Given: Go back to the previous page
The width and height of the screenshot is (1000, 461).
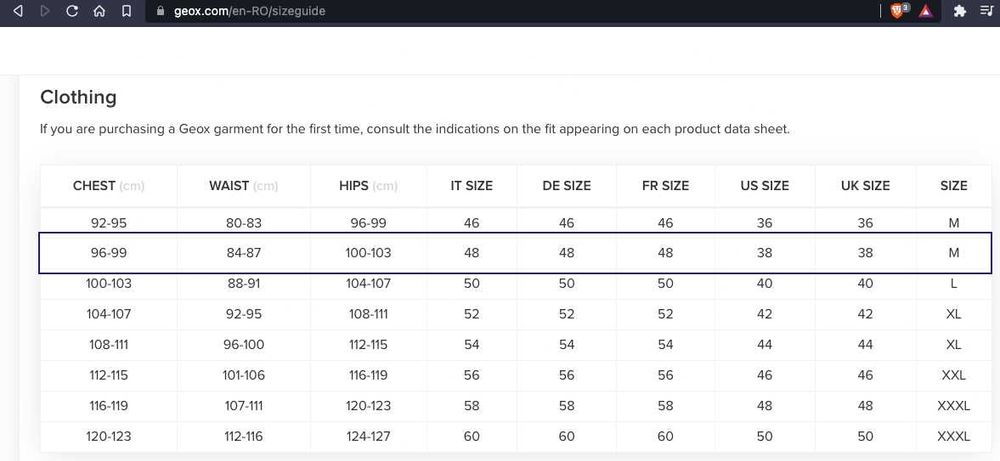Looking at the screenshot, I should [x=18, y=11].
